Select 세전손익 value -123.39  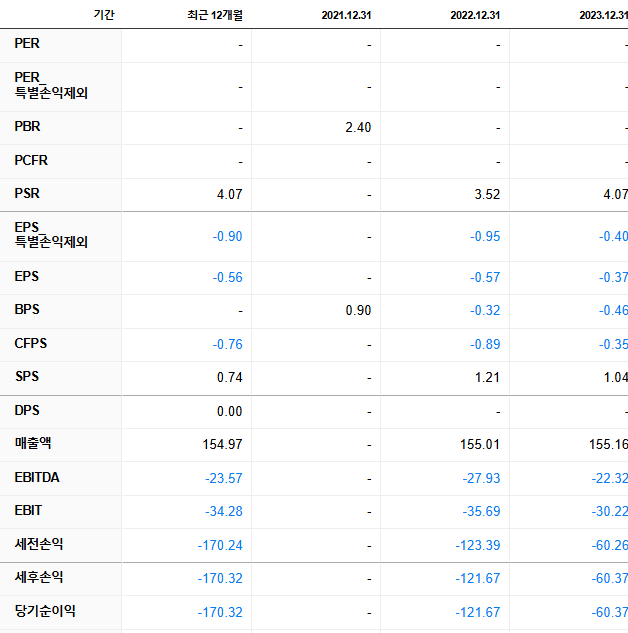pos(477,546)
